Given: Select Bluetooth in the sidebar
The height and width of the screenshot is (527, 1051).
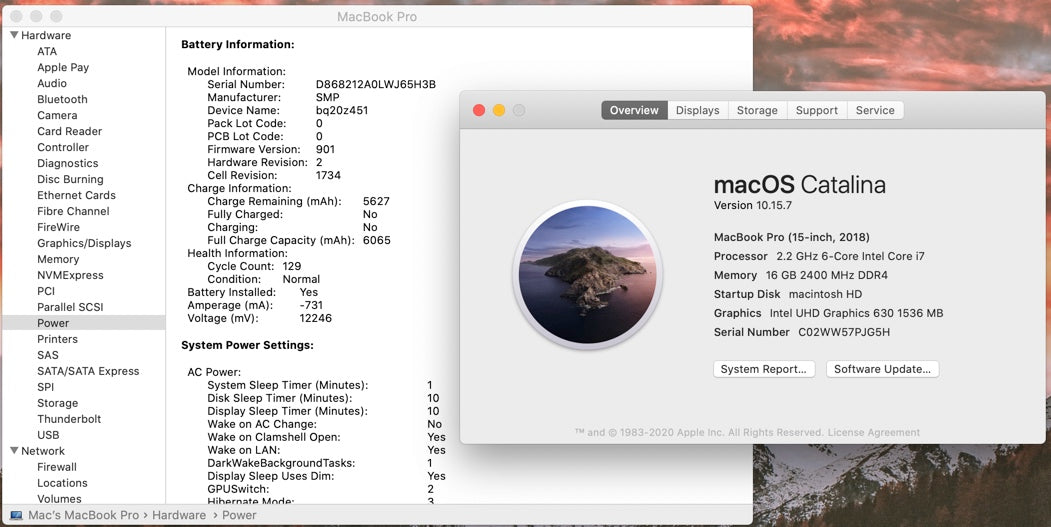Looking at the screenshot, I should click(62, 99).
